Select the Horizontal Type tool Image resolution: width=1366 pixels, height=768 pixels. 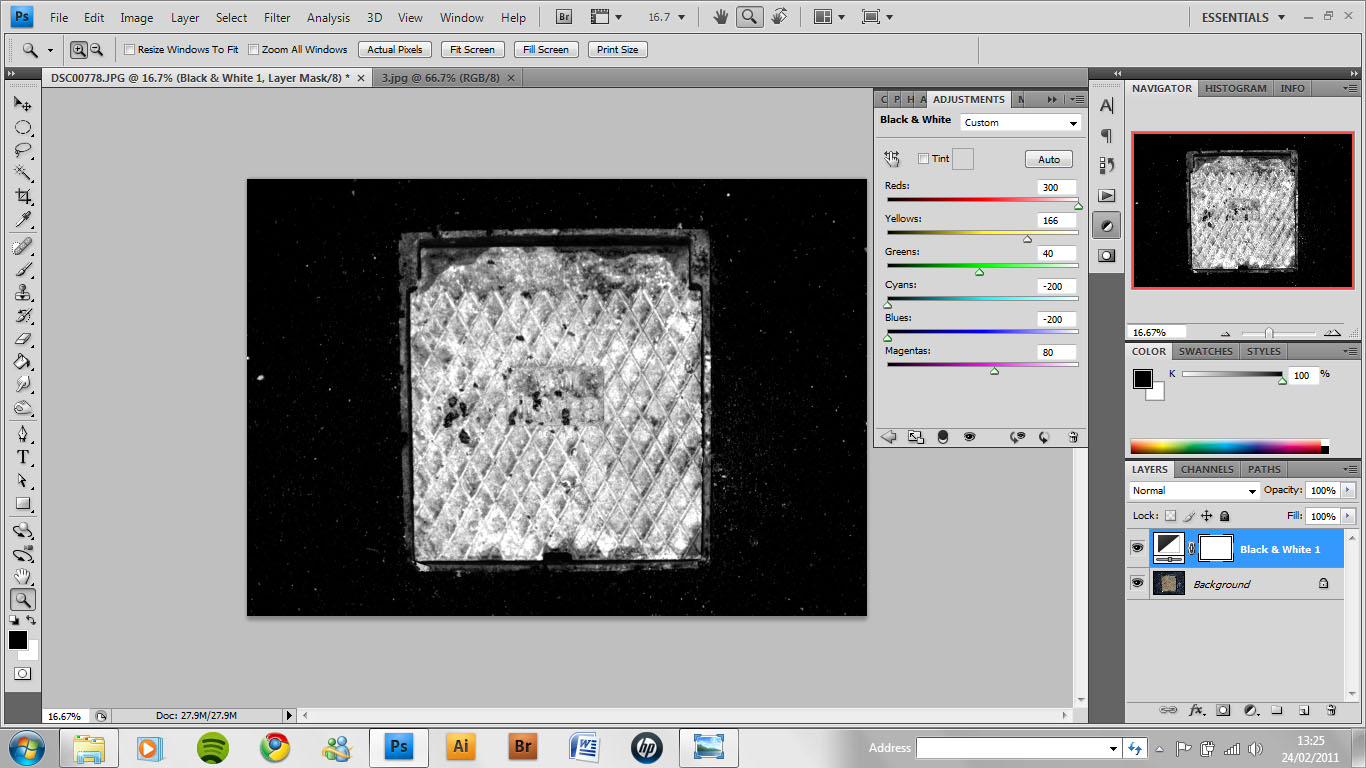tap(23, 457)
